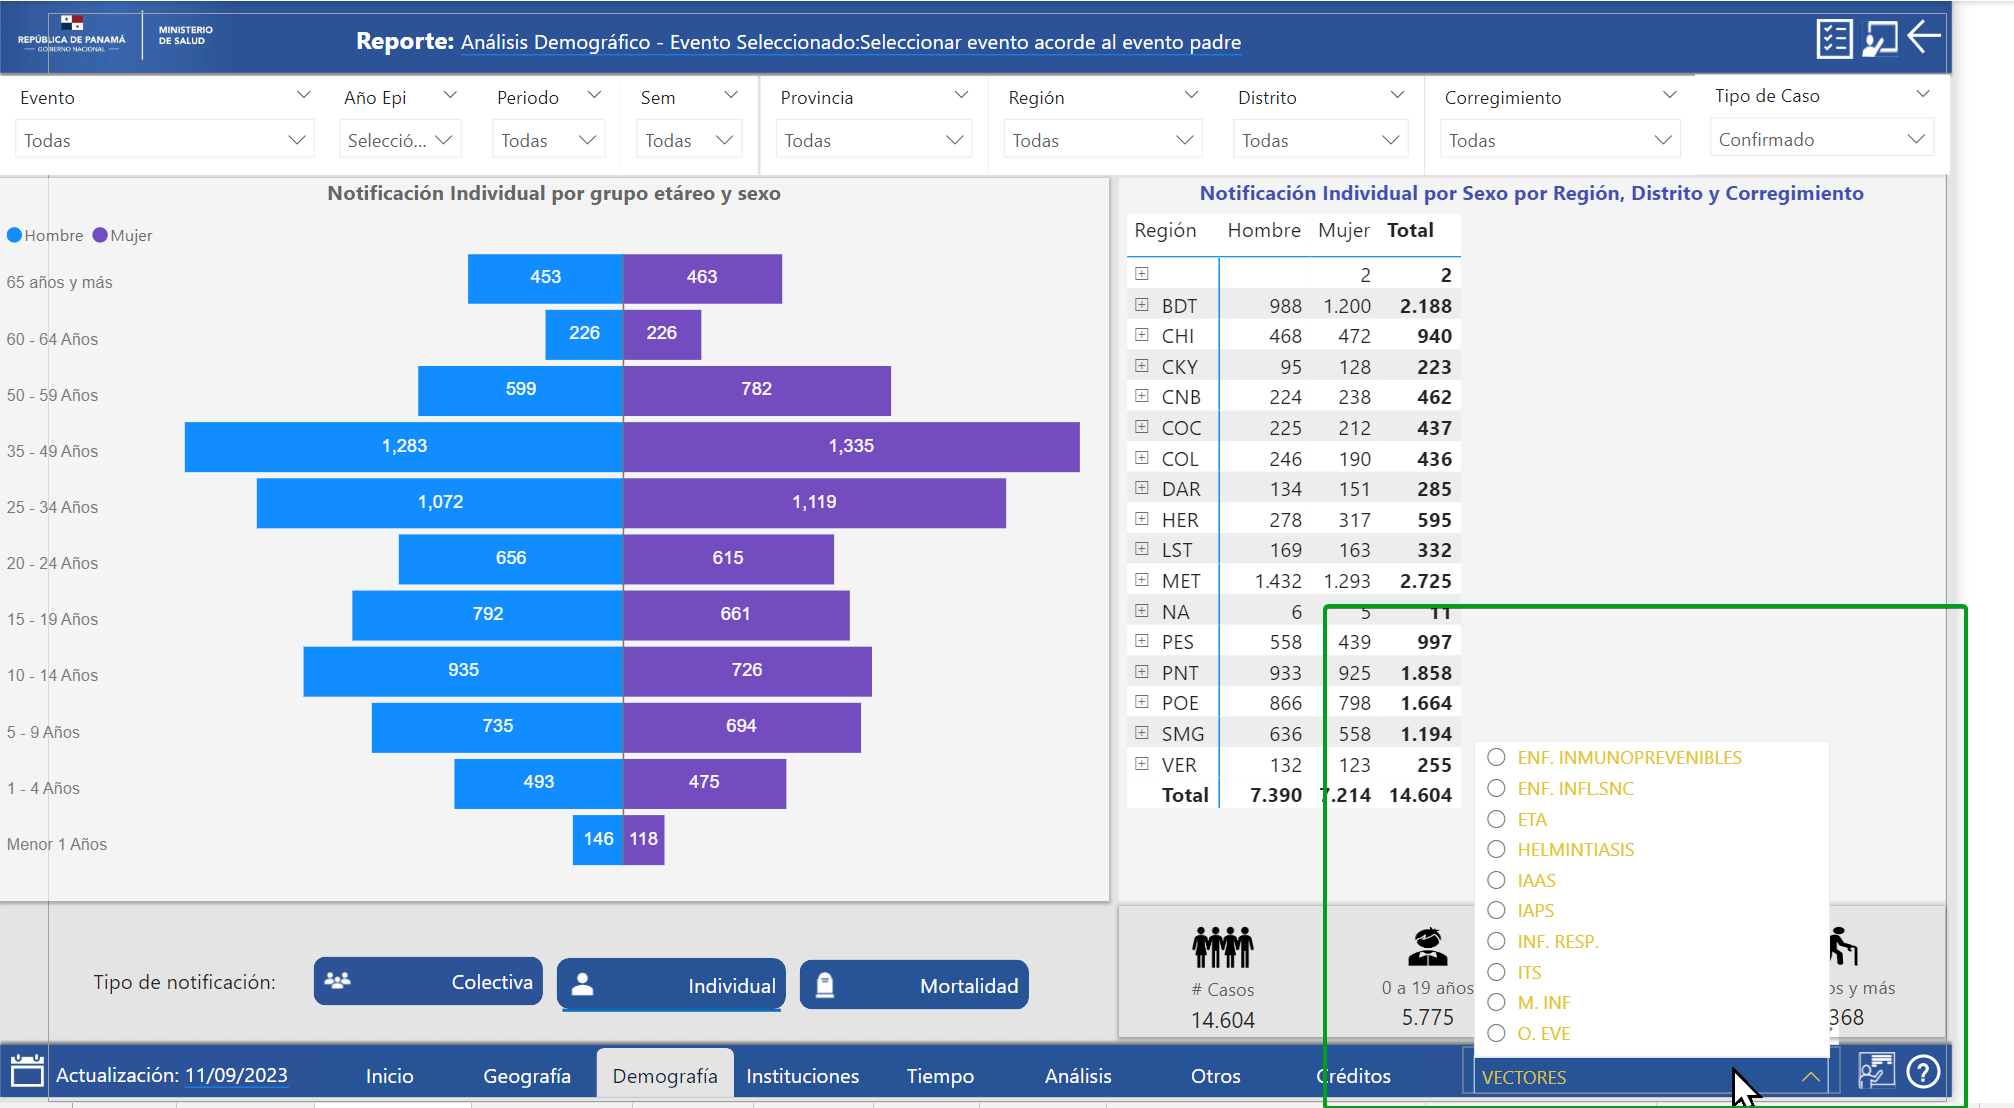Open the Región Todas dropdown
The width and height of the screenshot is (2014, 1108).
pyautogui.click(x=1103, y=140)
